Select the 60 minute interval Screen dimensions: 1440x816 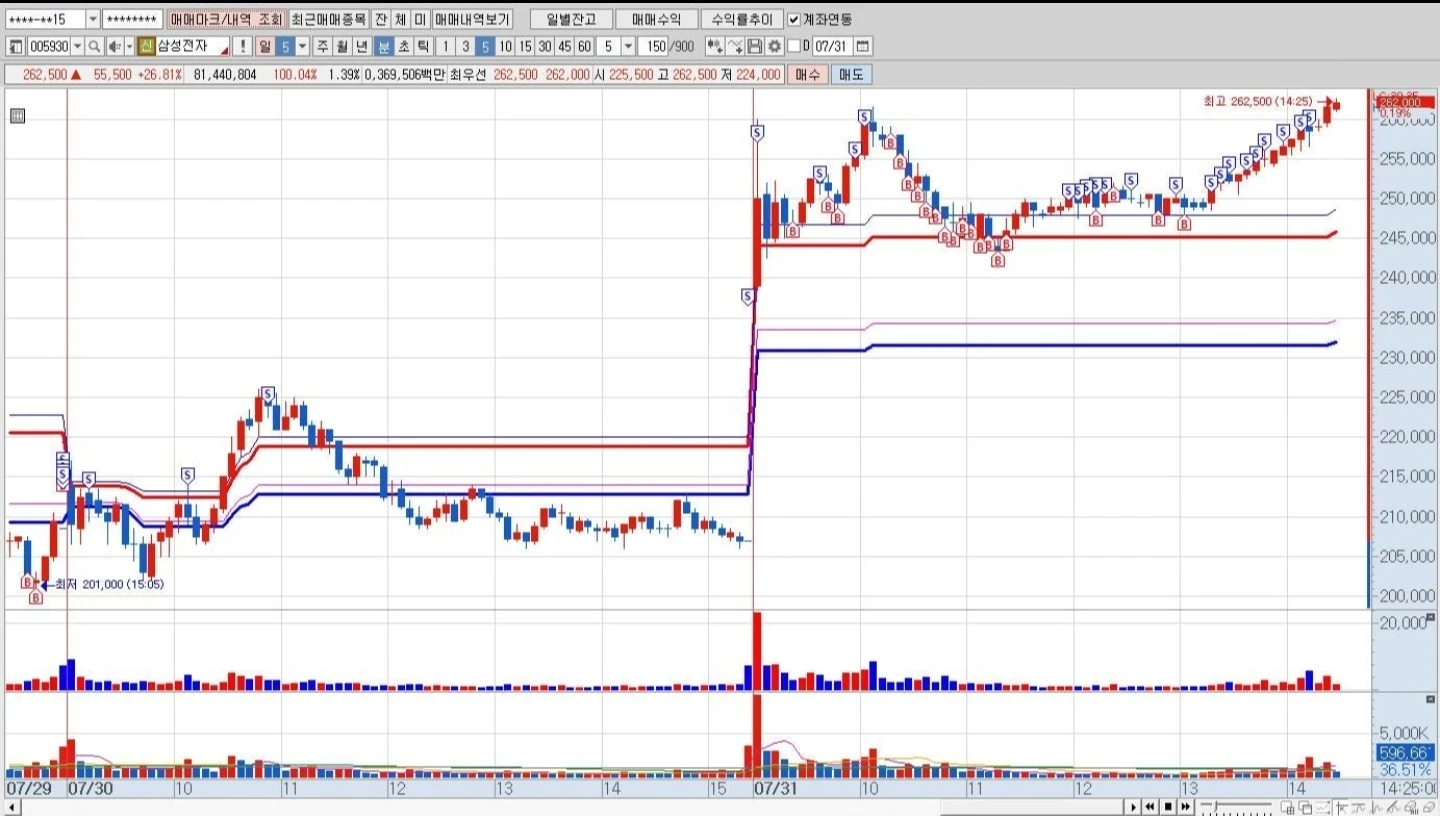(585, 46)
